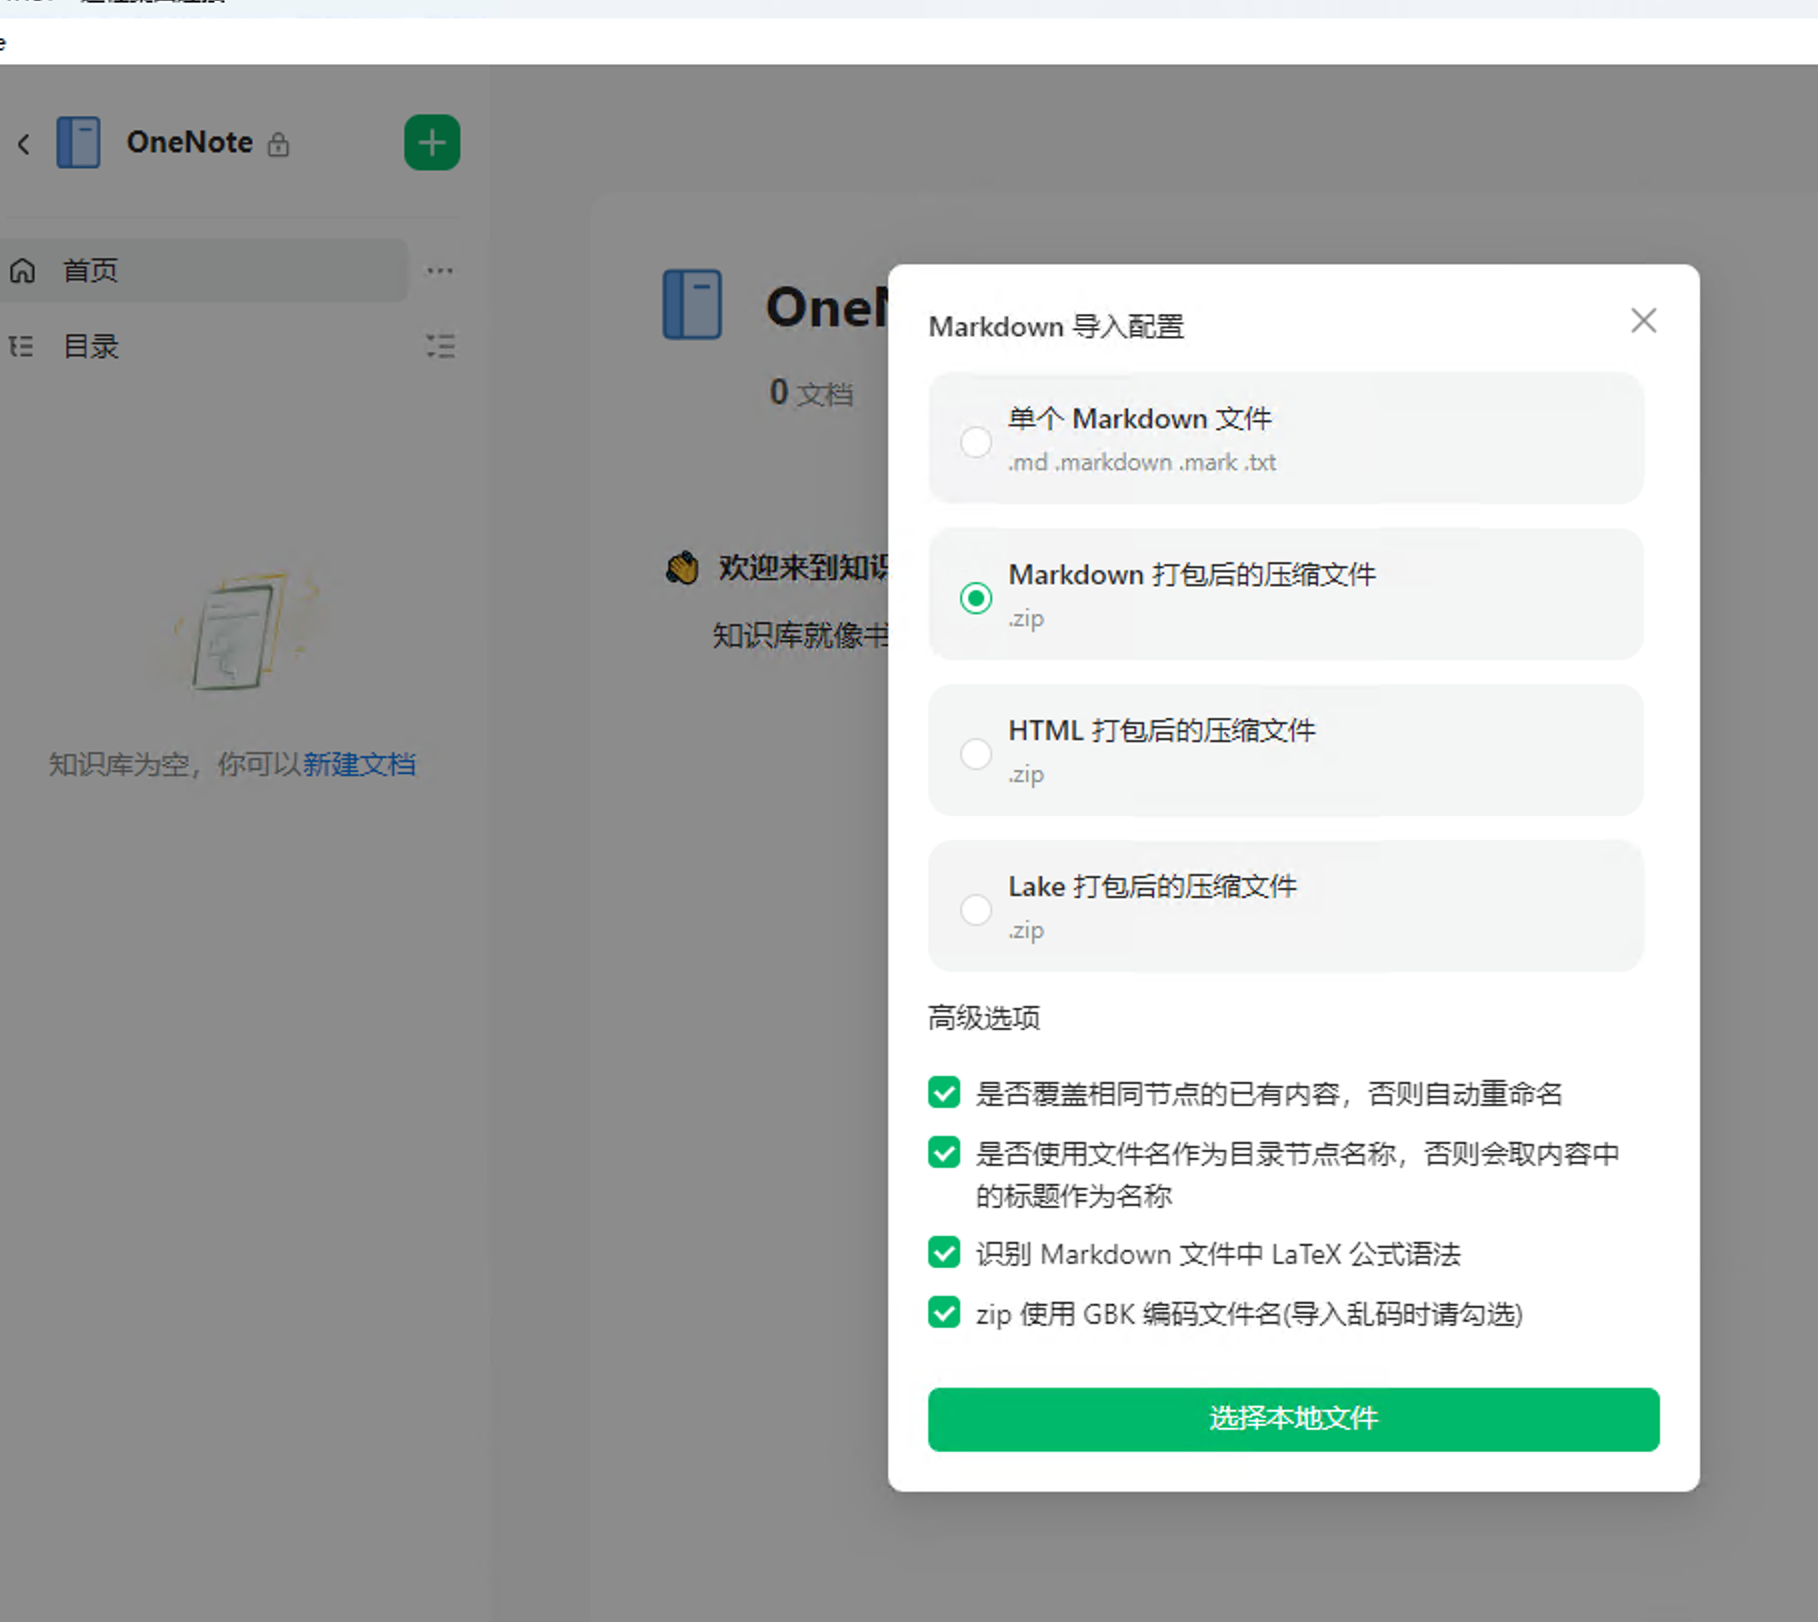Click the green plus add button
Image resolution: width=1818 pixels, height=1622 pixels.
431,143
